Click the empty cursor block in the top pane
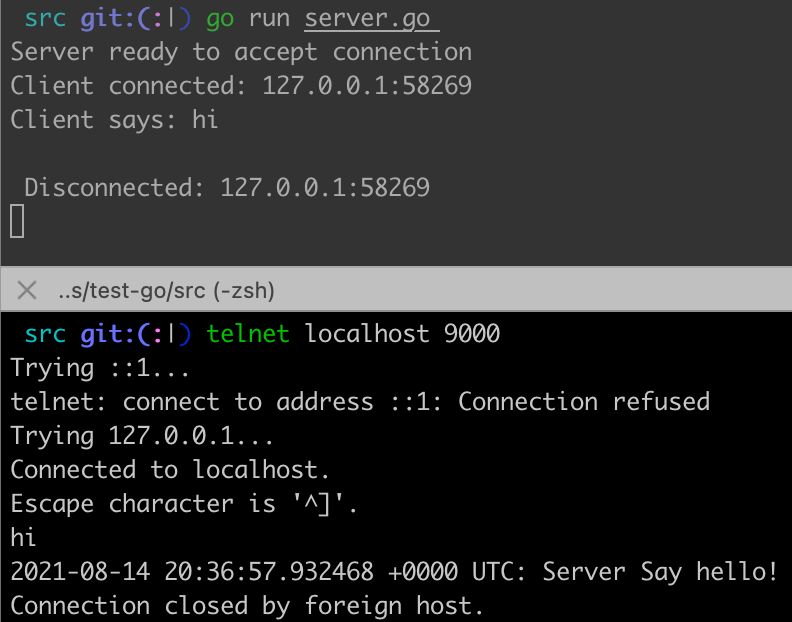Image resolution: width=792 pixels, height=622 pixels. pos(17,221)
